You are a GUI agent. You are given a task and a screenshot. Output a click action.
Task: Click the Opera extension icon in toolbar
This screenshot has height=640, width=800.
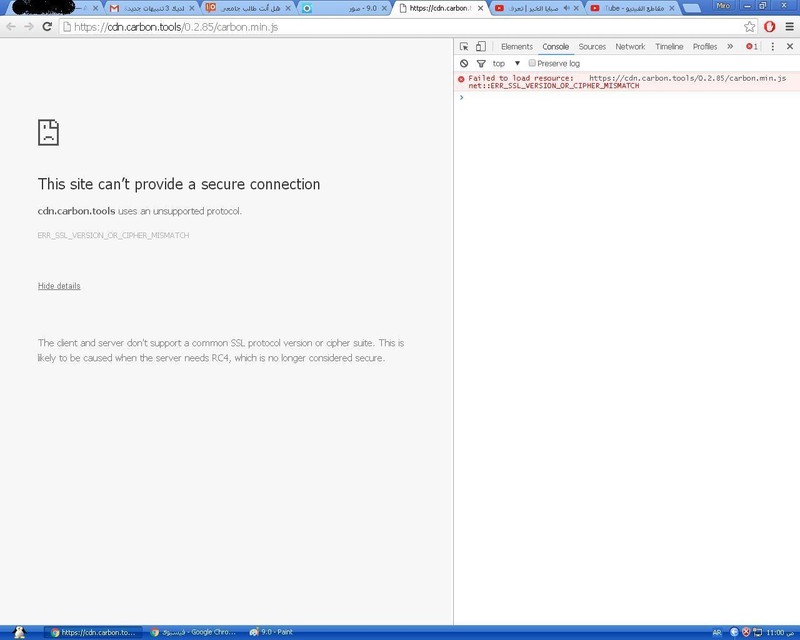tap(770, 27)
